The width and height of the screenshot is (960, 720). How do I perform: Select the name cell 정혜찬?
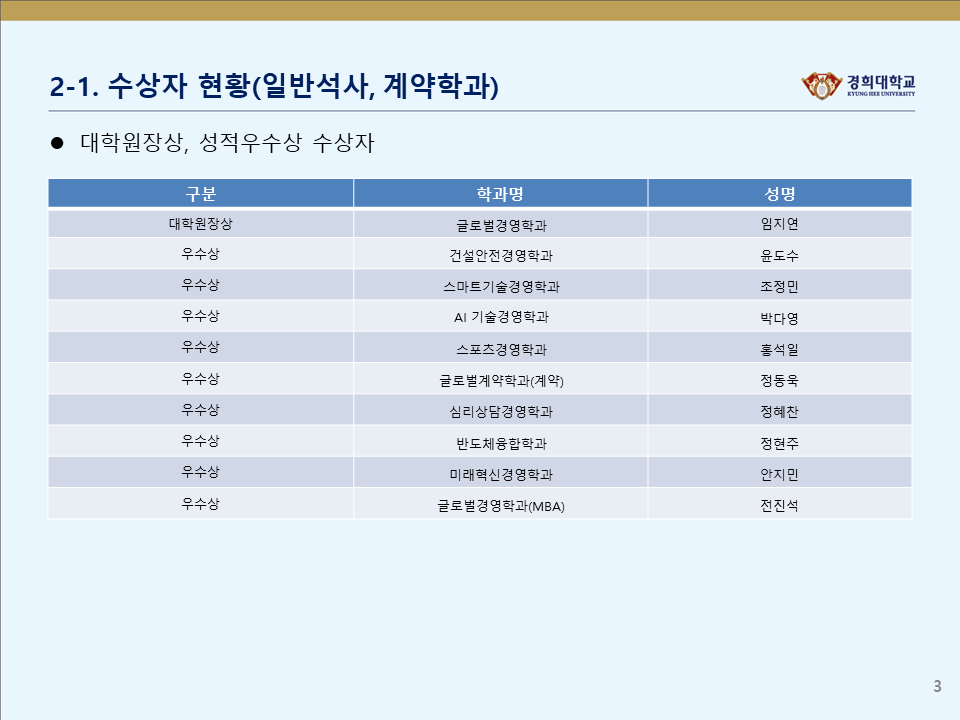click(x=779, y=412)
